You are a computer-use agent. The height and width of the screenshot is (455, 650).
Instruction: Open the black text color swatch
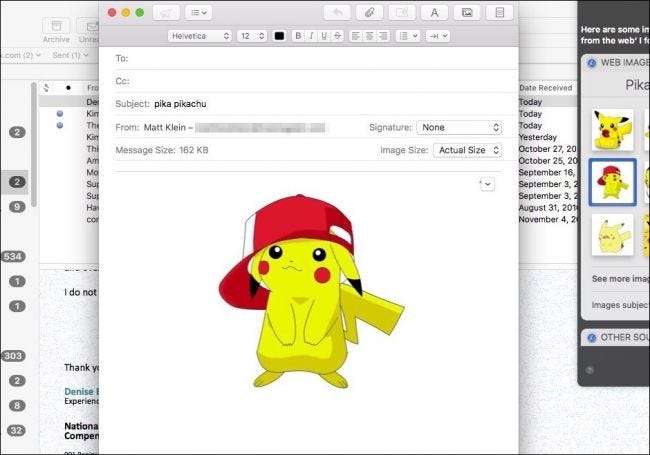point(279,36)
